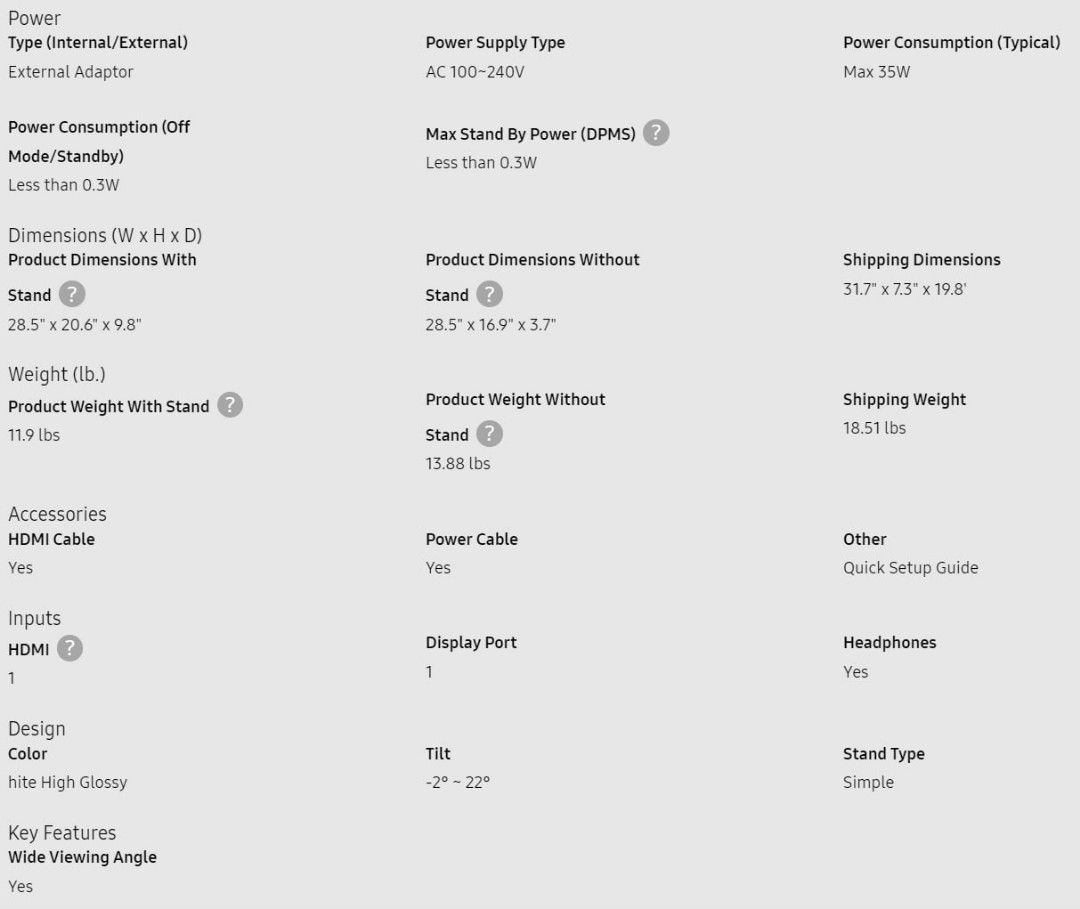
Task: Click the Design section heading
Action: [37, 729]
